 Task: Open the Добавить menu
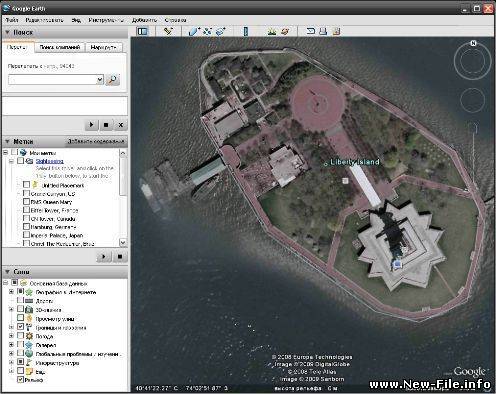click(x=144, y=20)
